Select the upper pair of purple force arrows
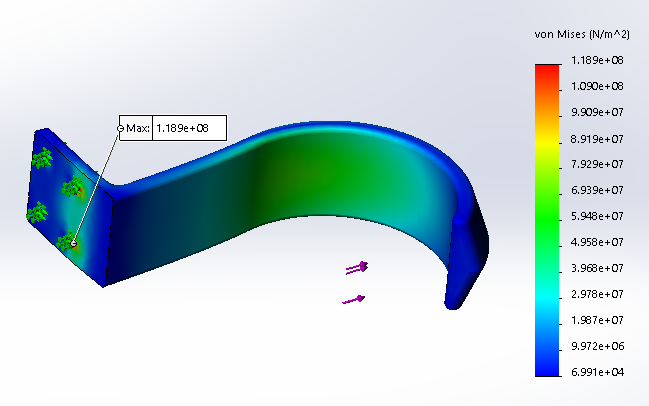 pyautogui.click(x=357, y=268)
